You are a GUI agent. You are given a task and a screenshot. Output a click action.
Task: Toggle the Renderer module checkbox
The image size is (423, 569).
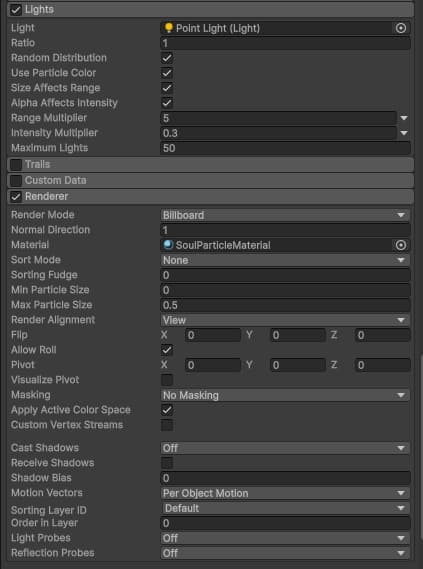[16, 196]
